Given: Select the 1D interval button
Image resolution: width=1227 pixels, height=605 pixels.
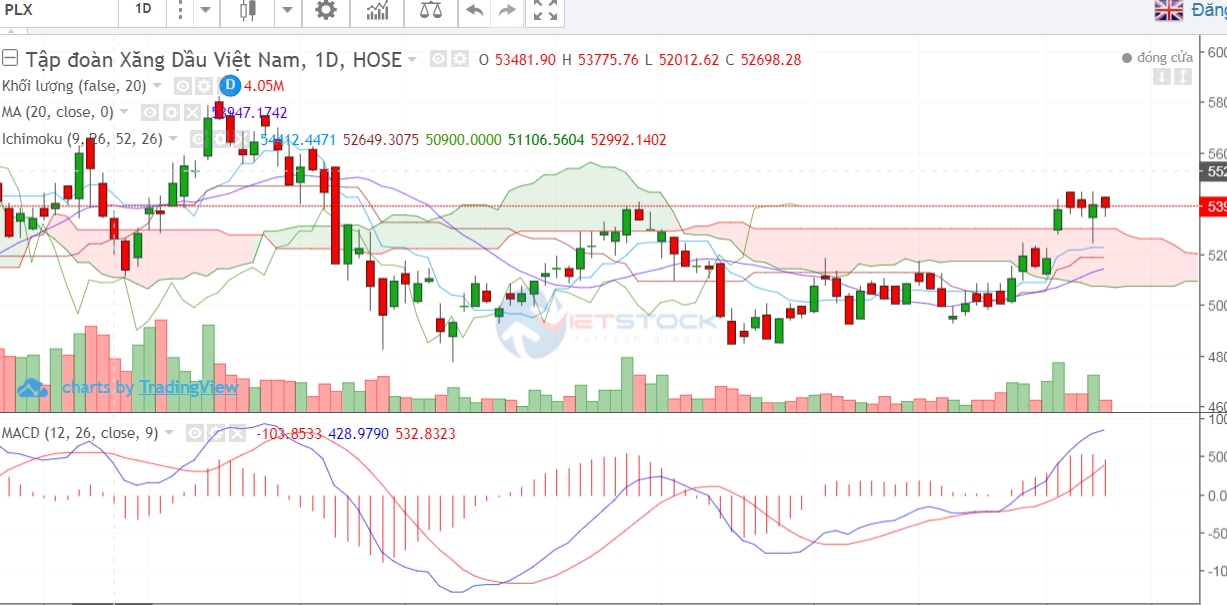Looking at the screenshot, I should (143, 10).
